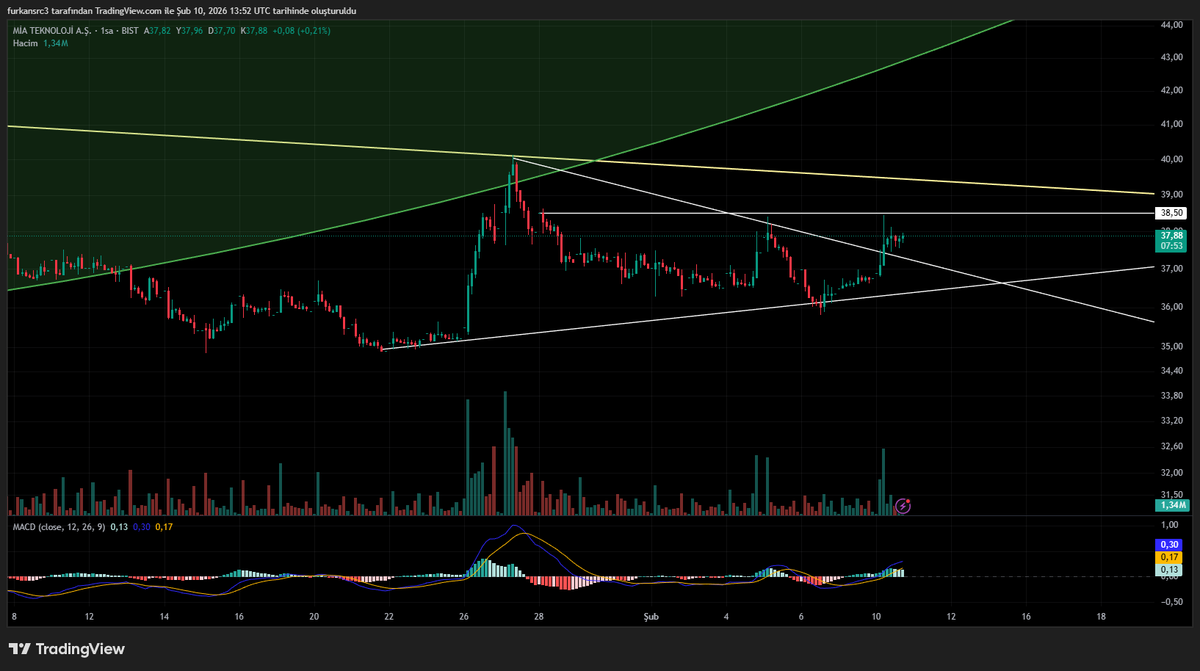Click the 41,00 price axis label
Image resolution: width=1200 pixels, height=671 pixels.
coord(1172,125)
